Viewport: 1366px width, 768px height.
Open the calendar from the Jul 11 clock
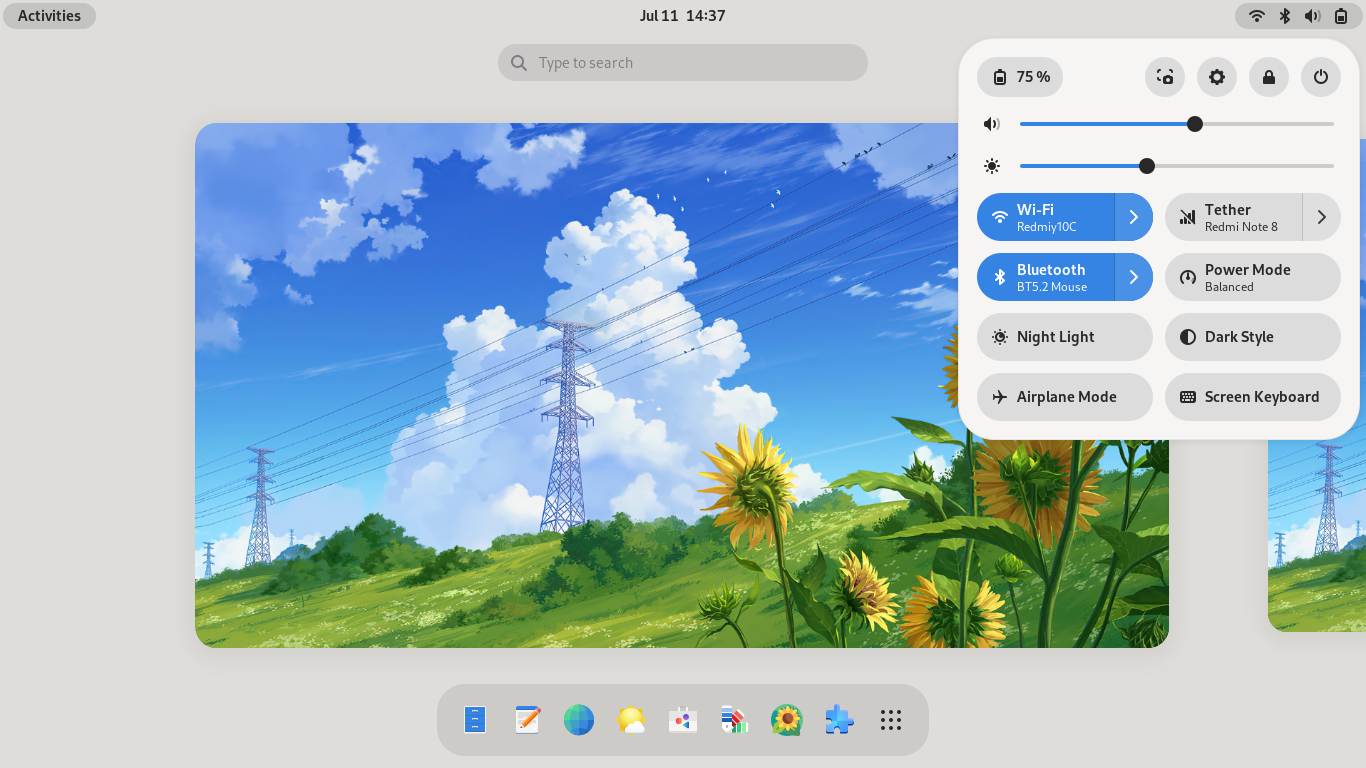(683, 16)
